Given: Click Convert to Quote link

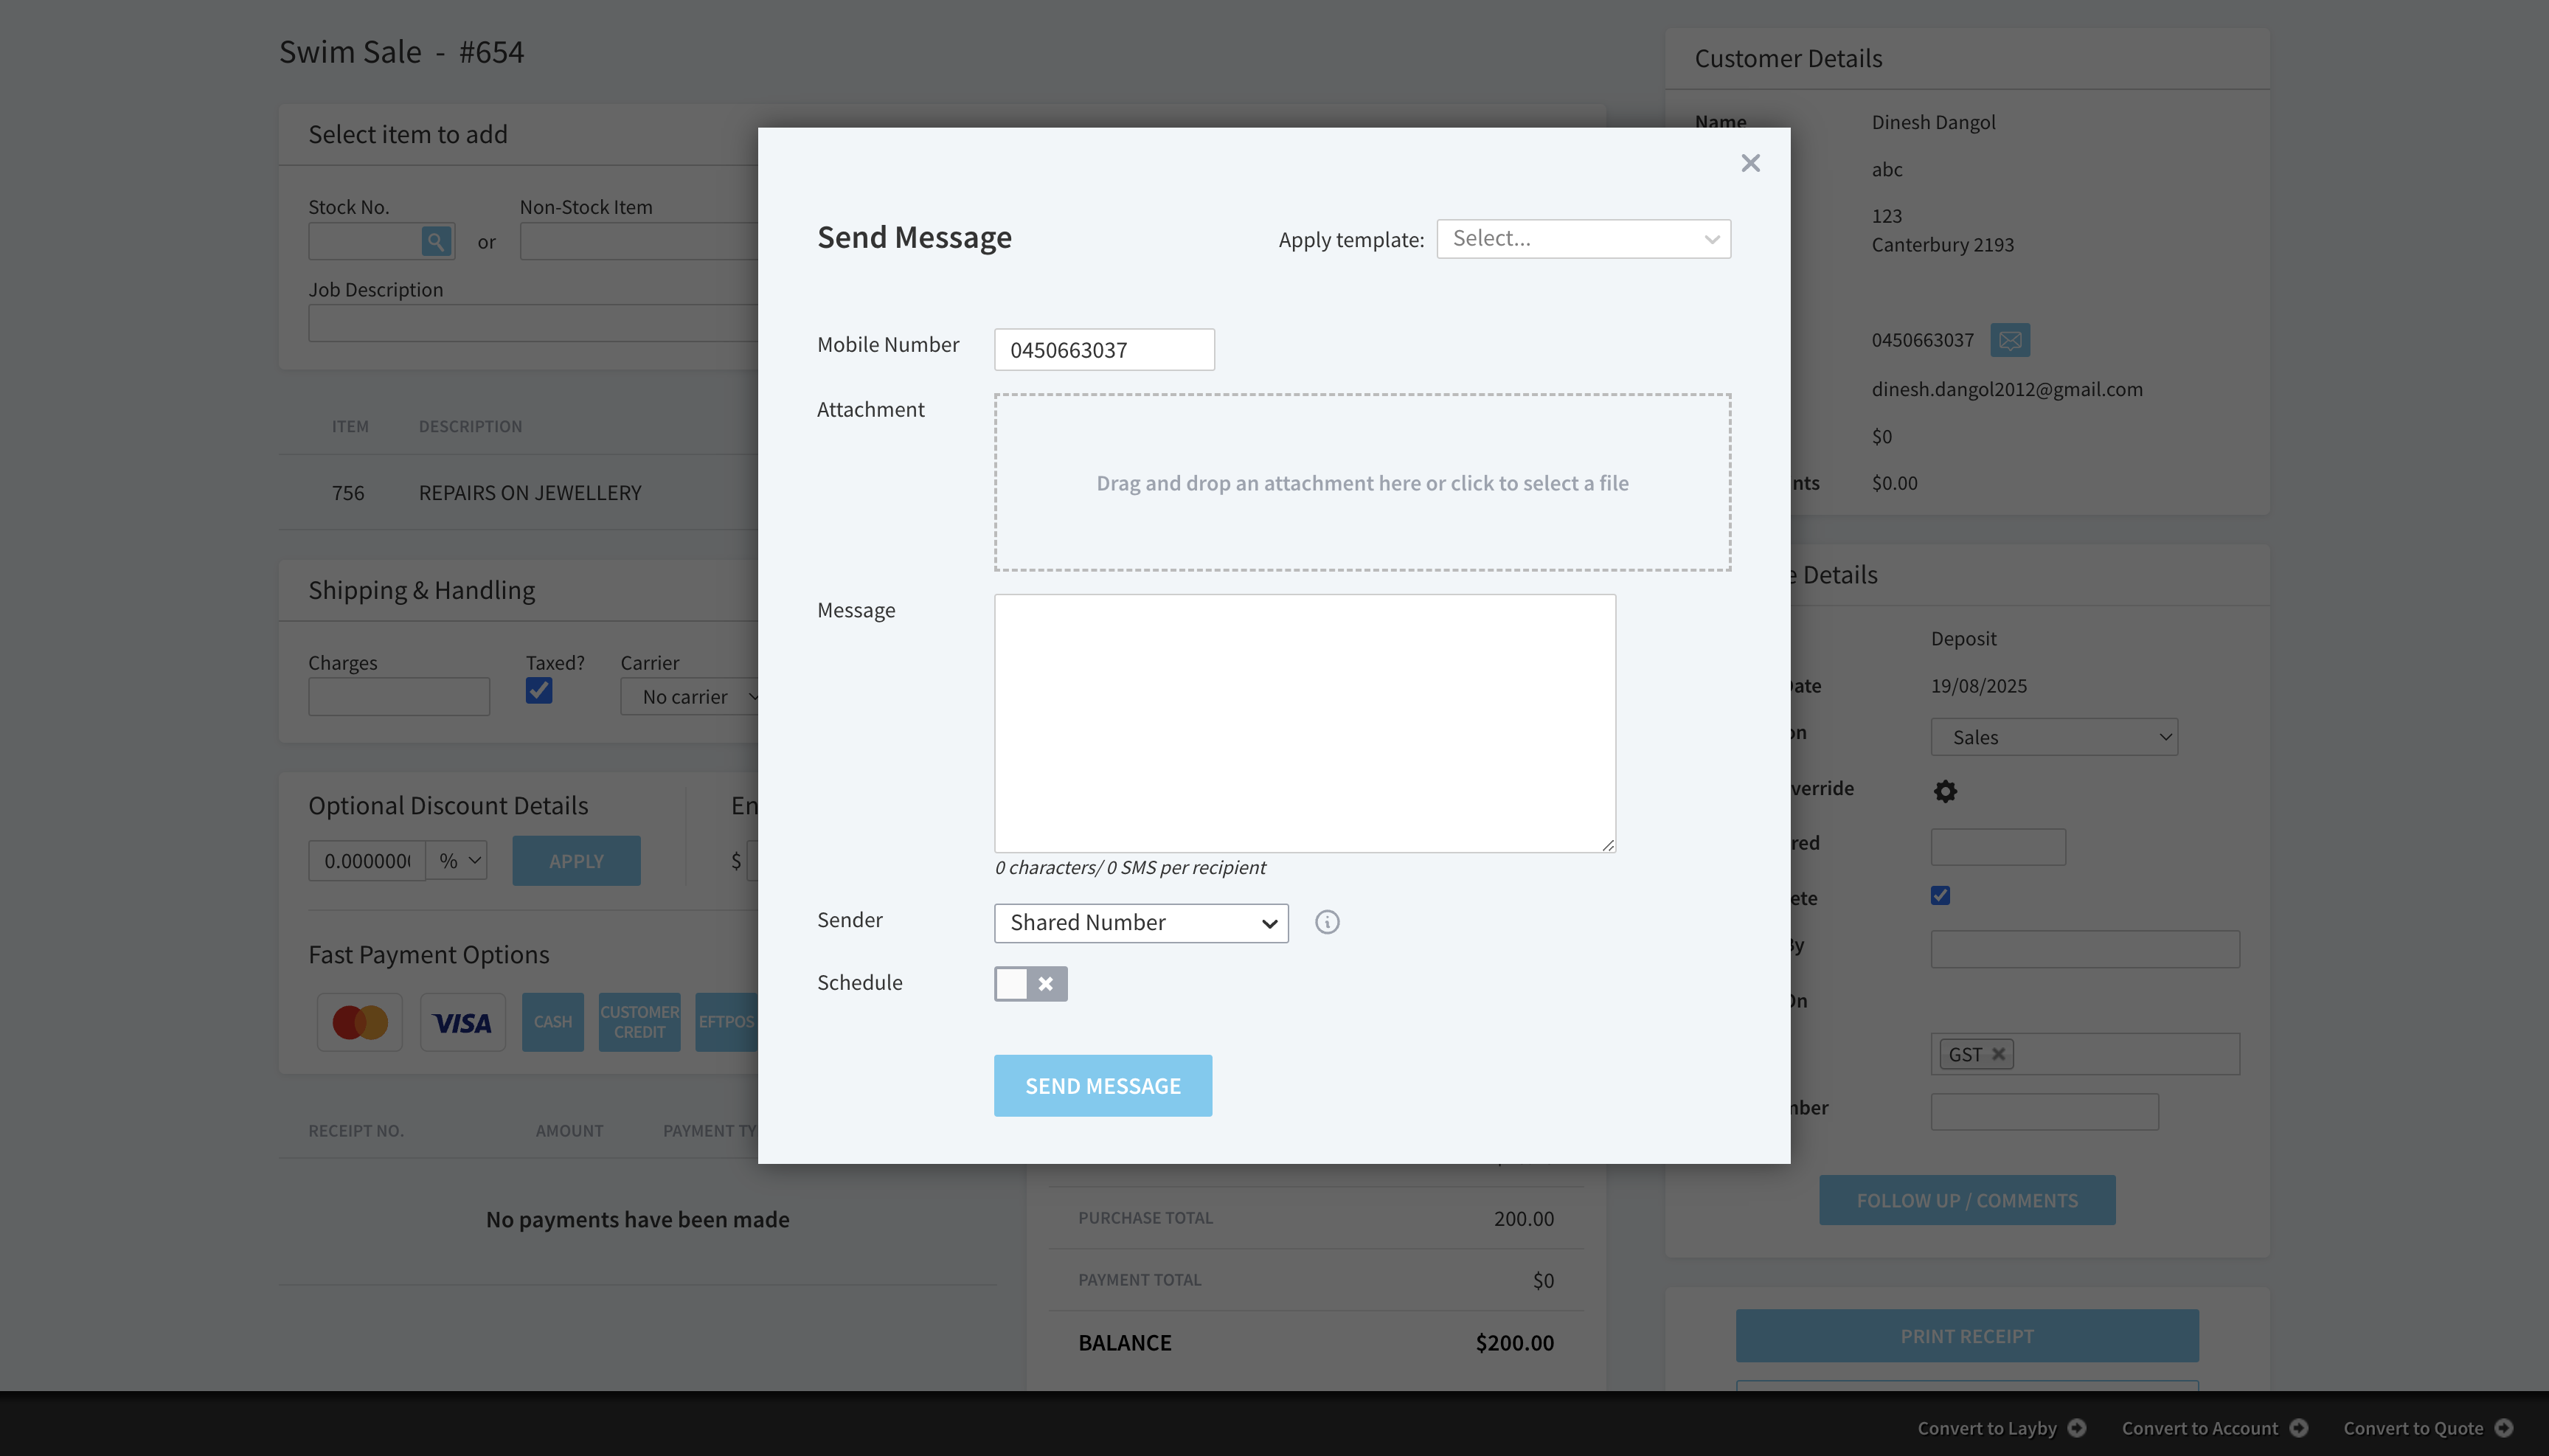Looking at the screenshot, I should [x=2412, y=1428].
